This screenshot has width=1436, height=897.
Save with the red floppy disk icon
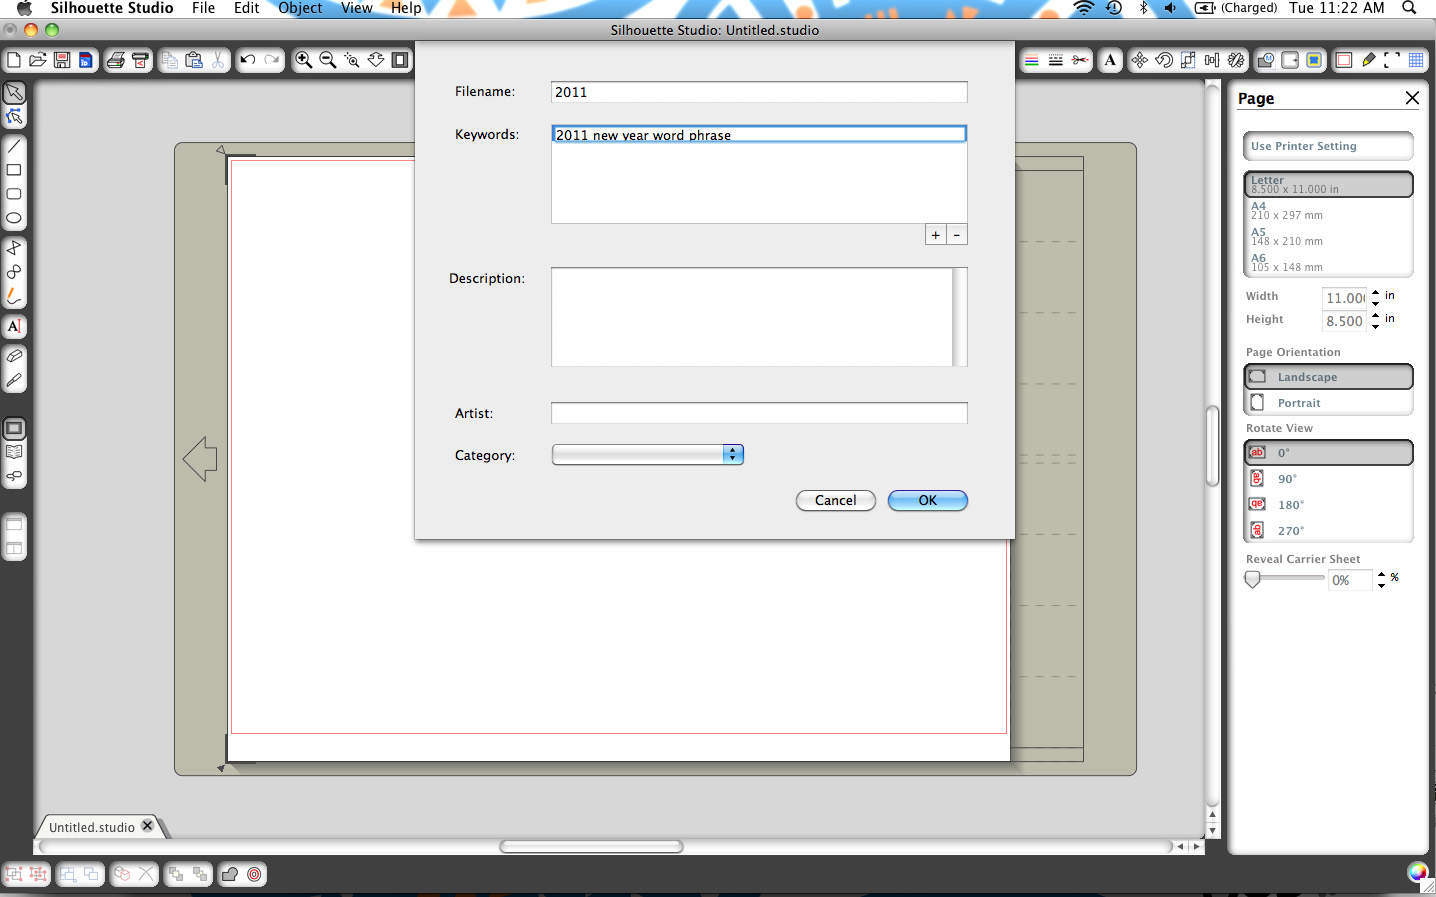click(x=62, y=61)
